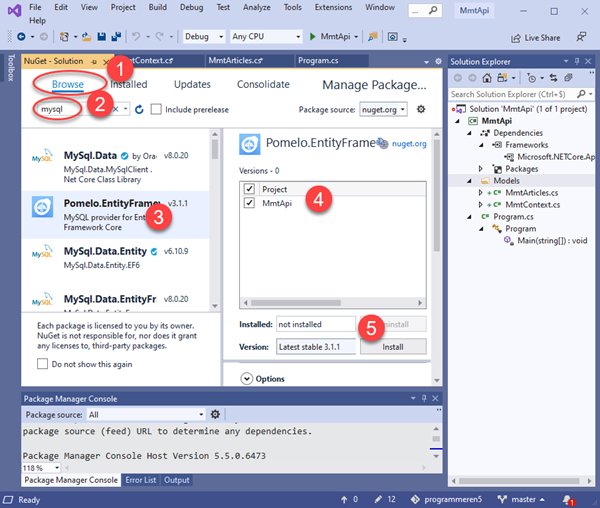Click the Save All toolbar icon
This screenshot has width=600, height=508.
(116, 37)
